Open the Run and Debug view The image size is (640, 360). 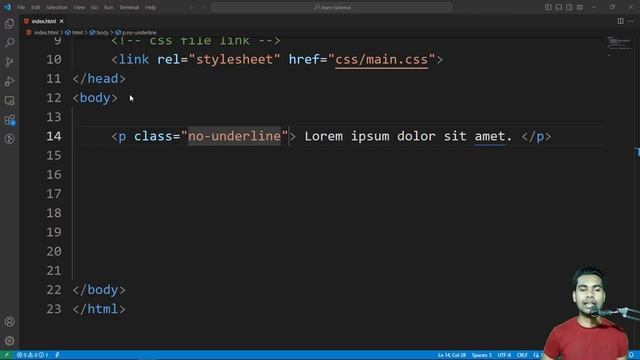9,81
